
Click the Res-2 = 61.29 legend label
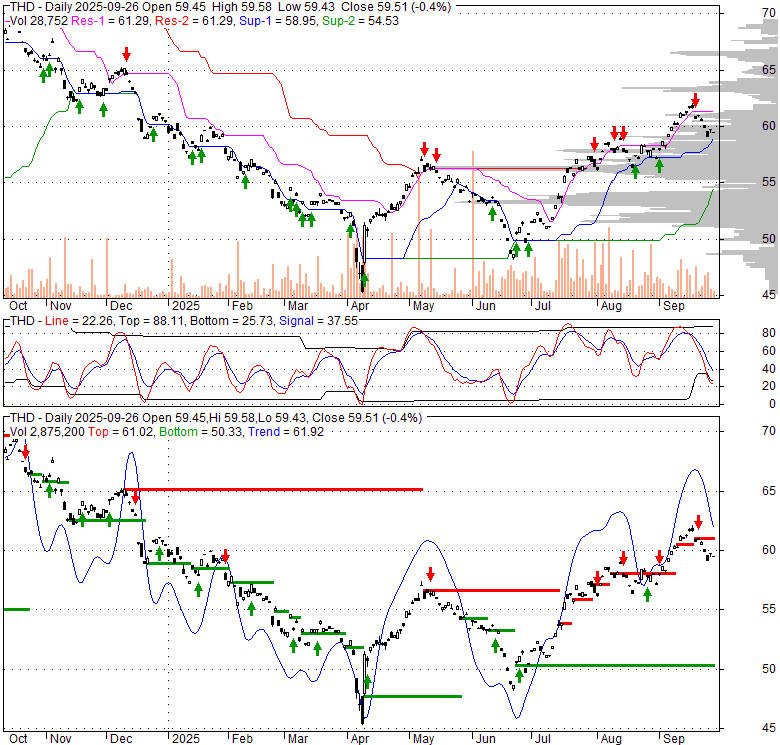(195, 21)
